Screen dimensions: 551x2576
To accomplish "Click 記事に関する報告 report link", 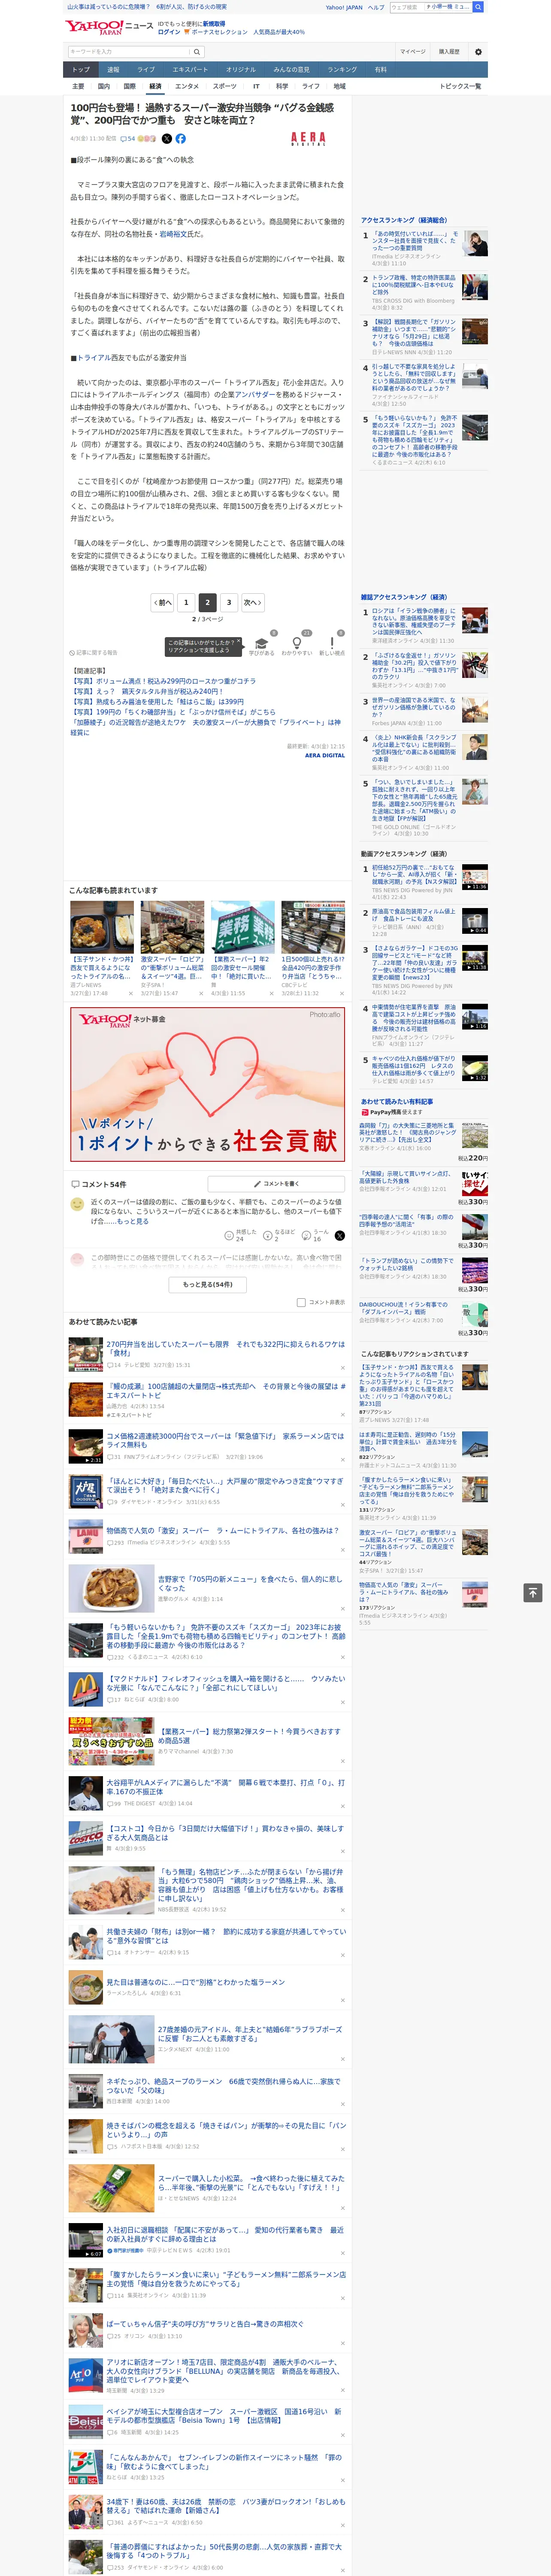I will coord(94,652).
